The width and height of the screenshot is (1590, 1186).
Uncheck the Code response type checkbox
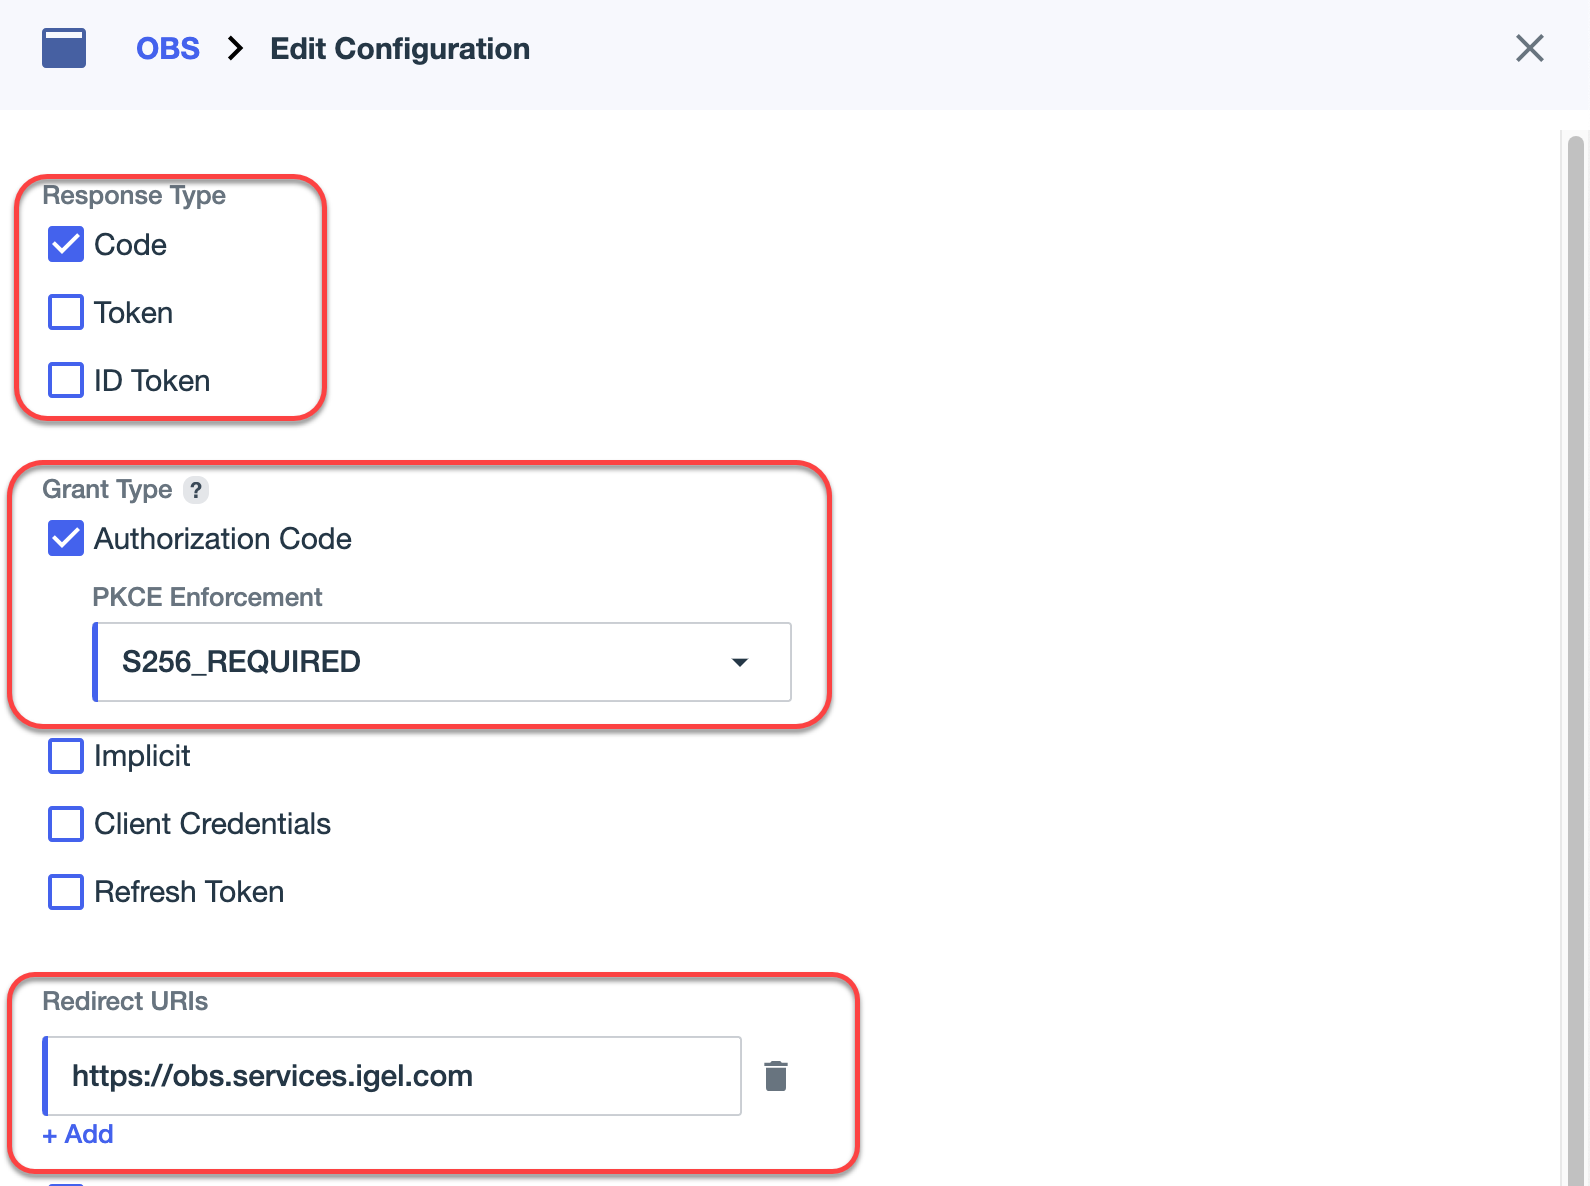click(x=66, y=244)
